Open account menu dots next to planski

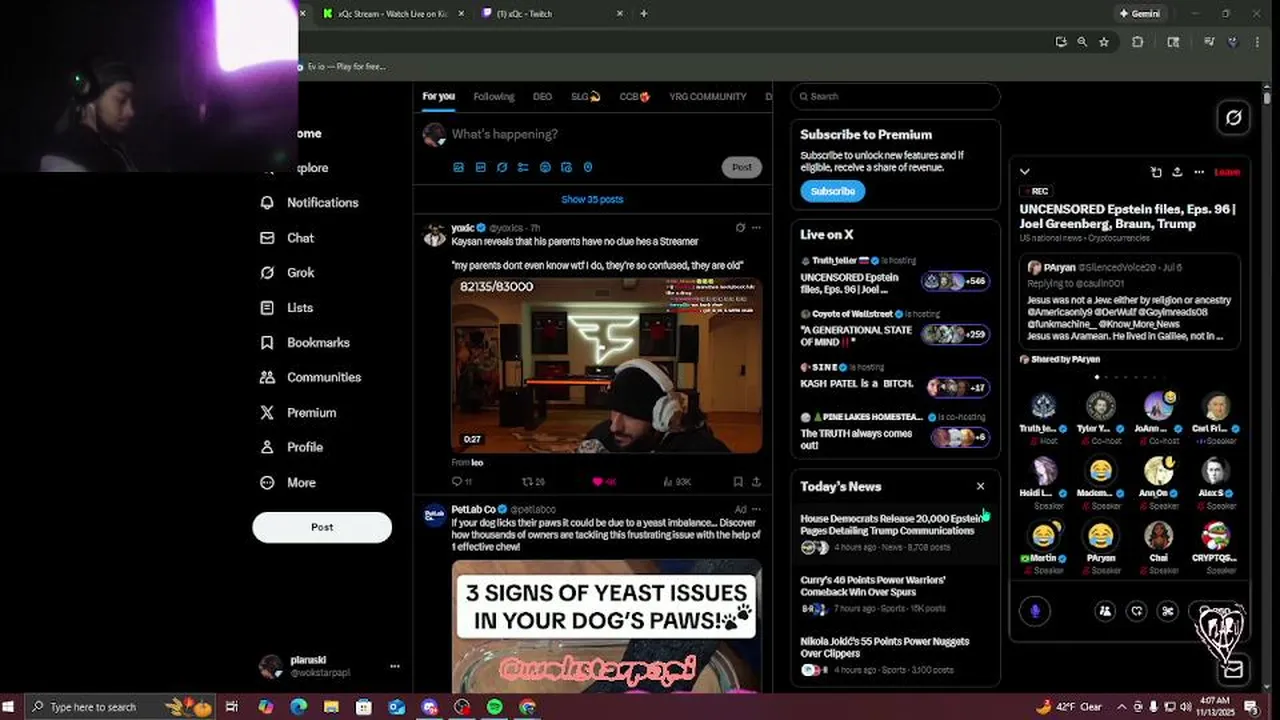tap(395, 666)
